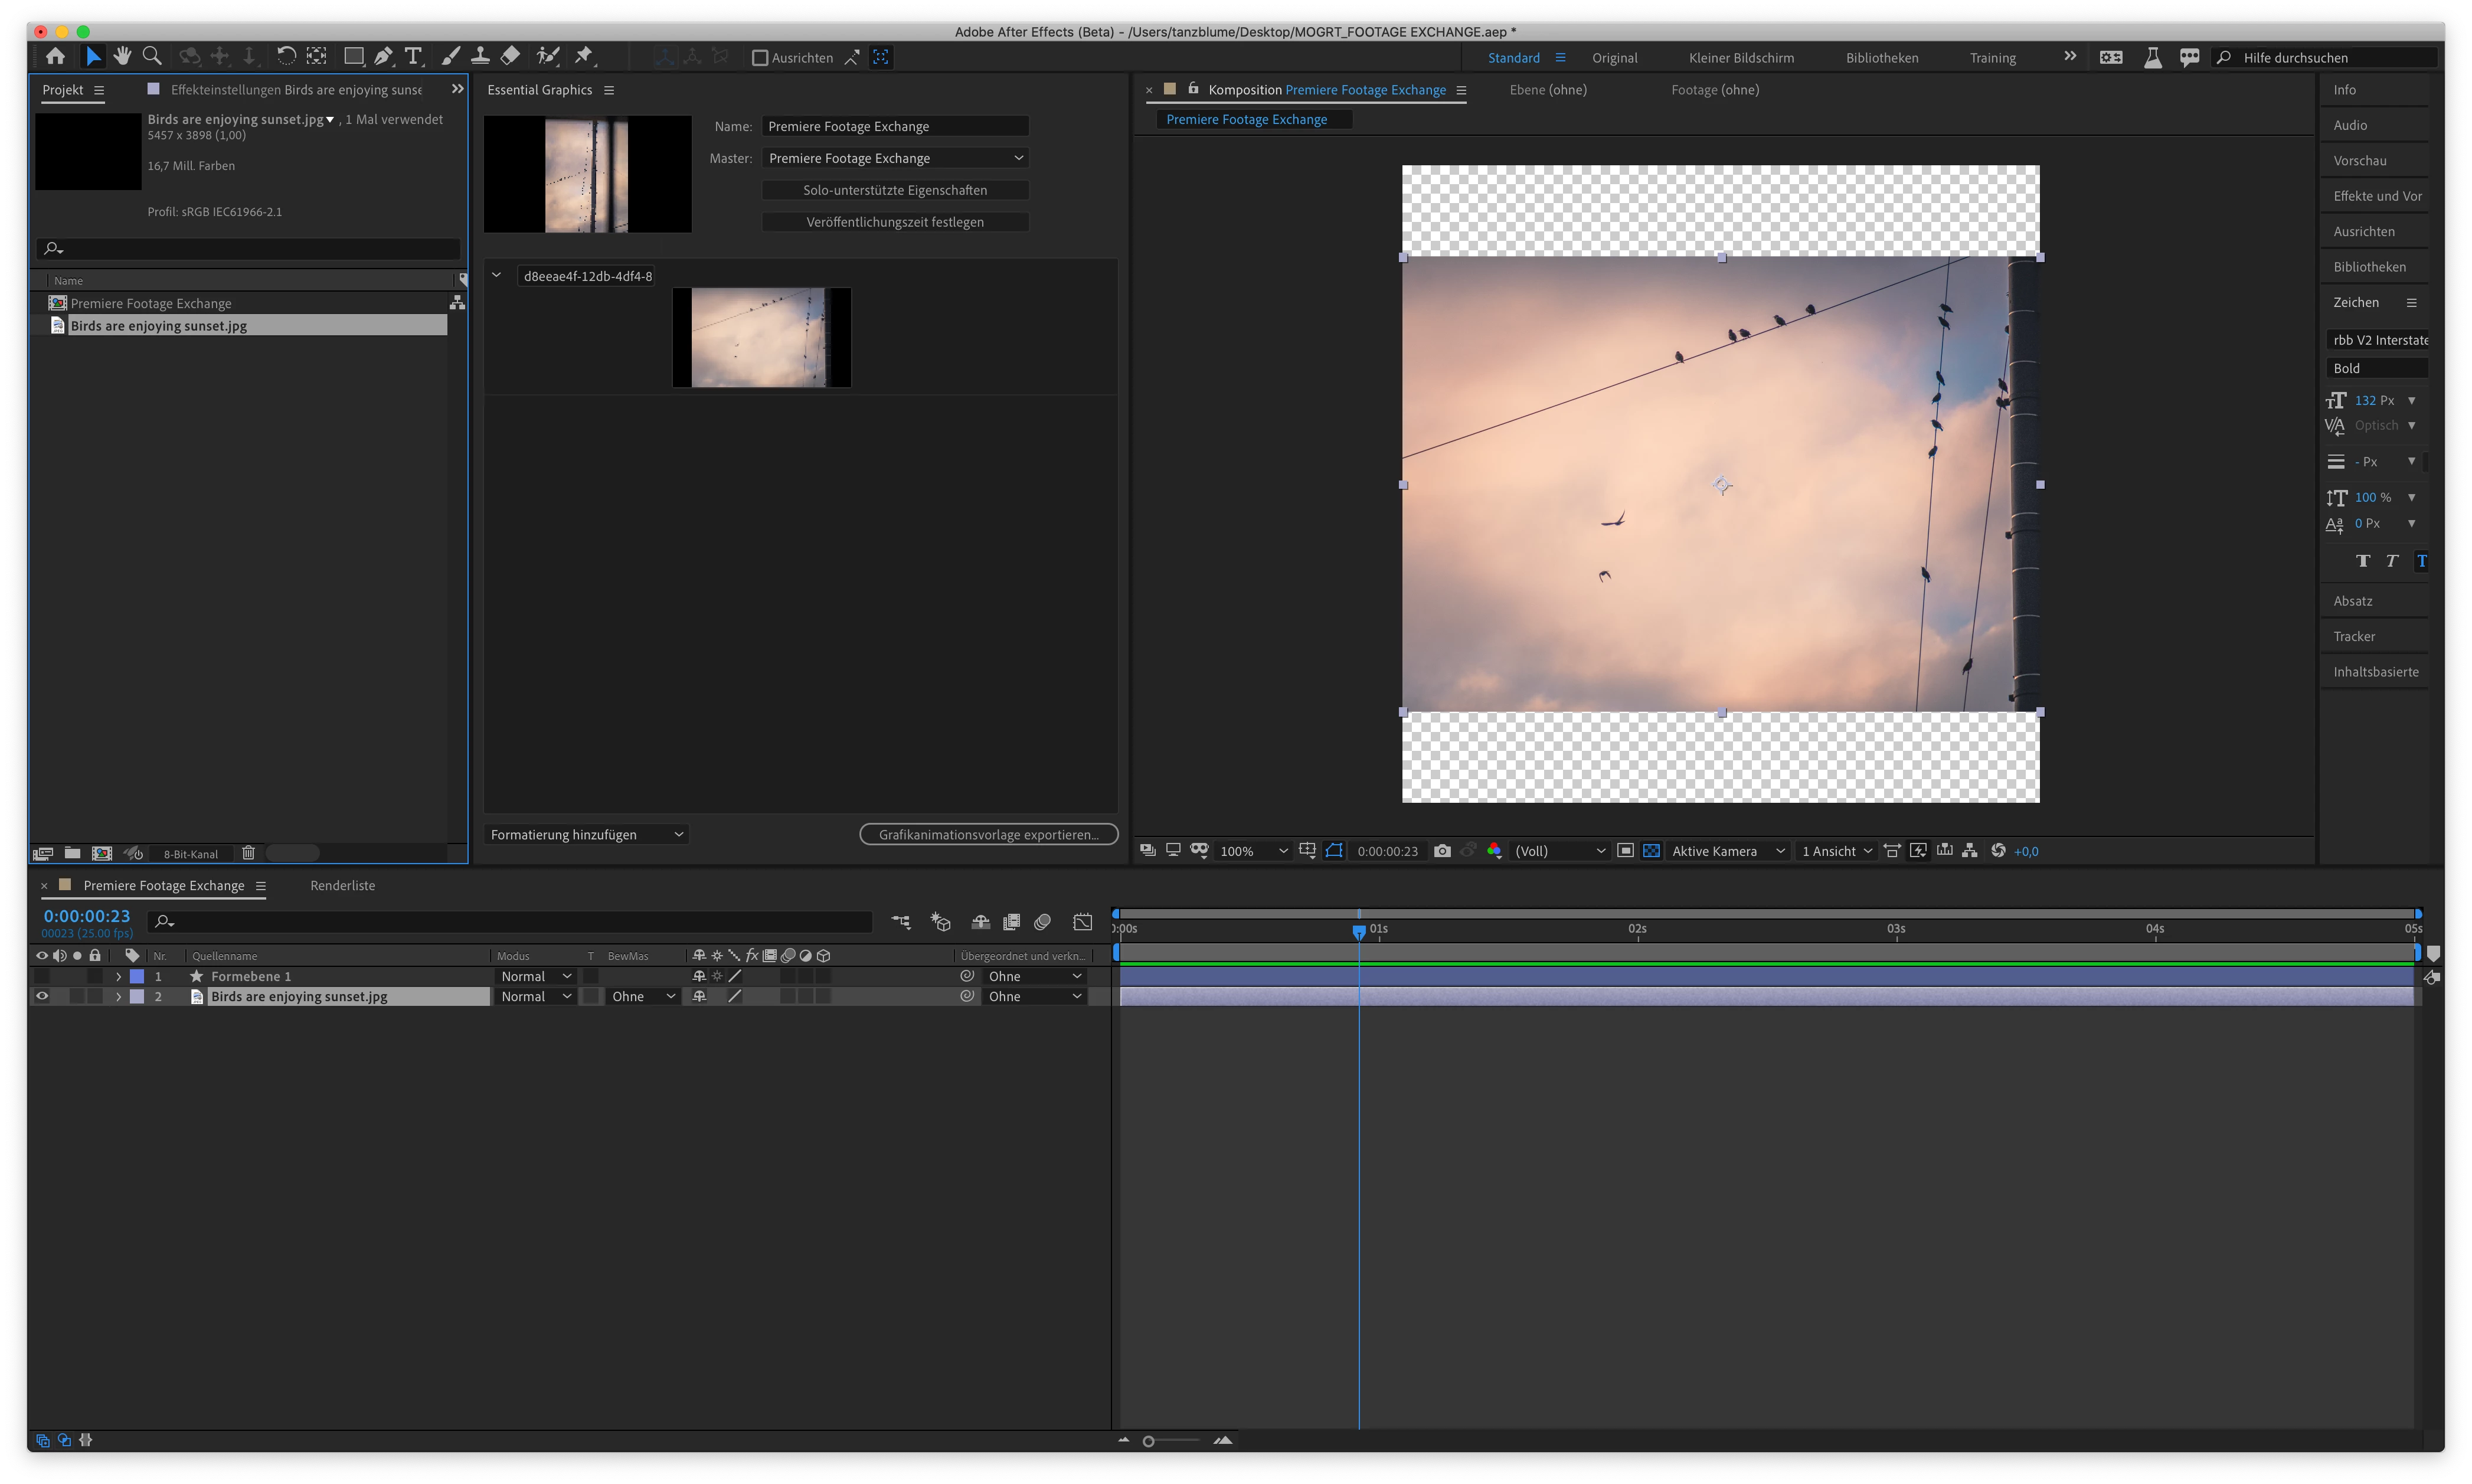Take a snapshot with camera icon
Screen dimensions: 2472x1484
coord(1441,851)
